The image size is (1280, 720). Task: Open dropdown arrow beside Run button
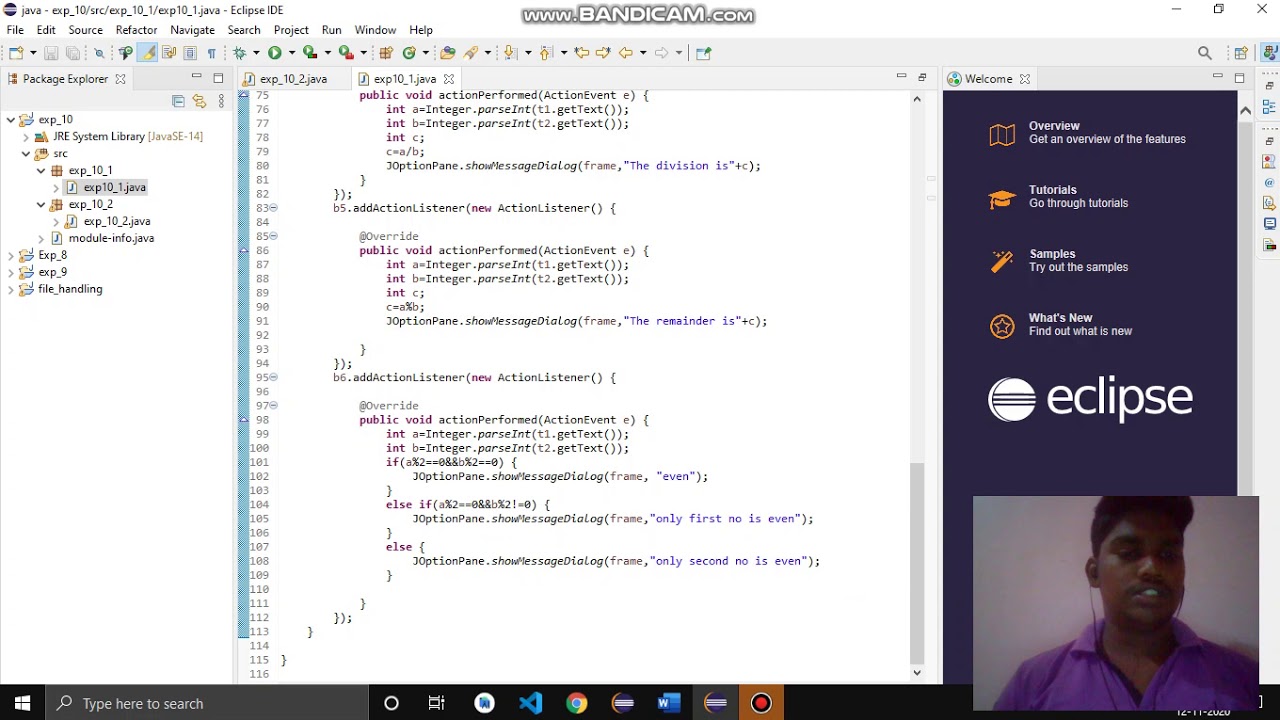(x=291, y=53)
